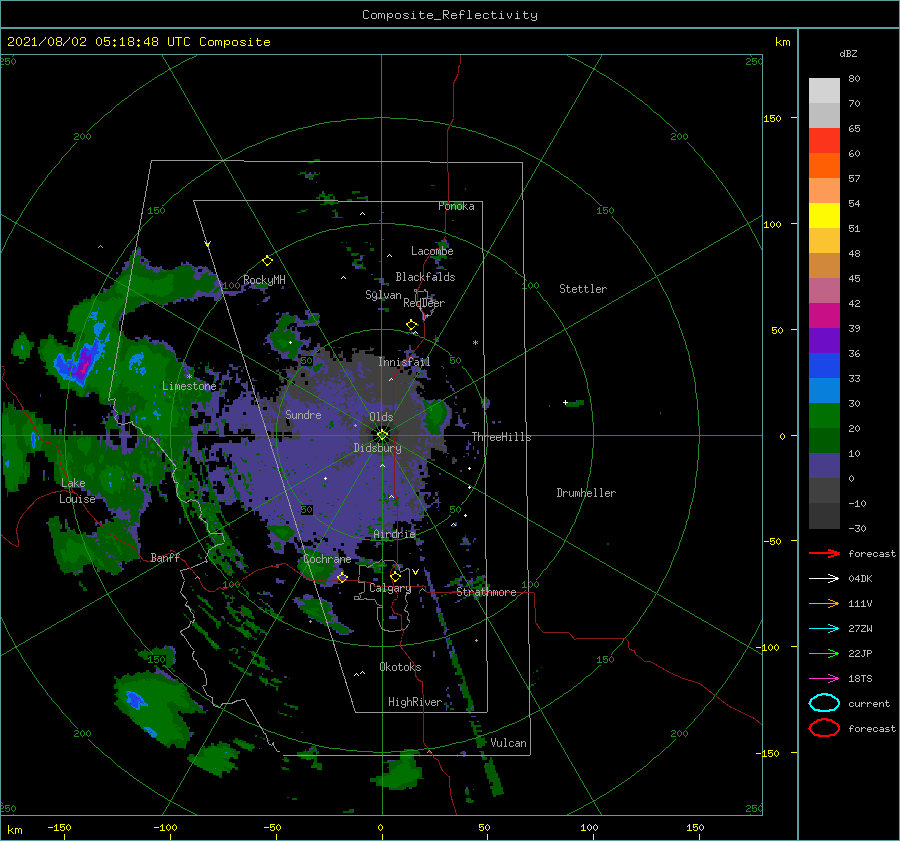The image size is (900, 841).
Task: Click the yellow diamond marker above Calgary
Action: tap(395, 576)
